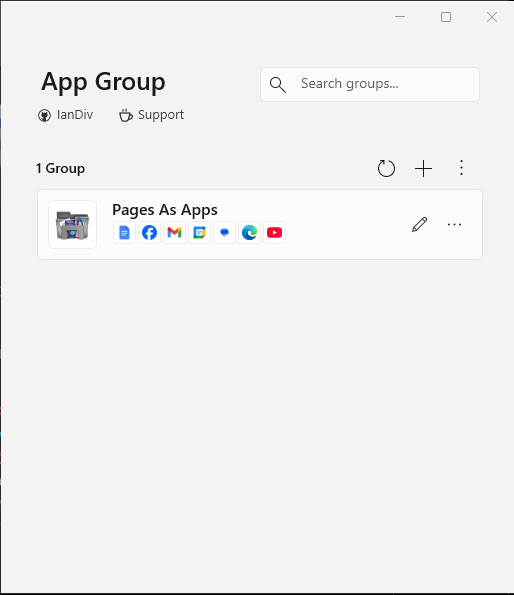
Task: Maximize the App Group window
Action: coord(446,17)
